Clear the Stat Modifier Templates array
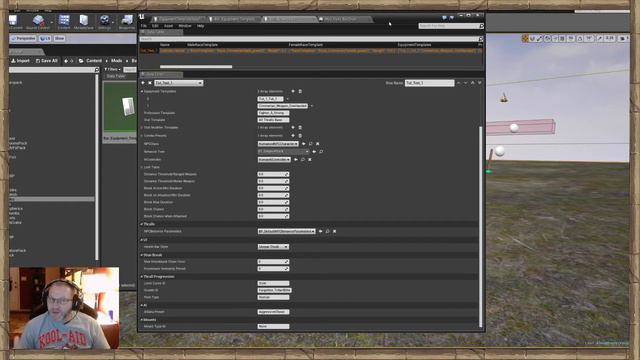 300,127
